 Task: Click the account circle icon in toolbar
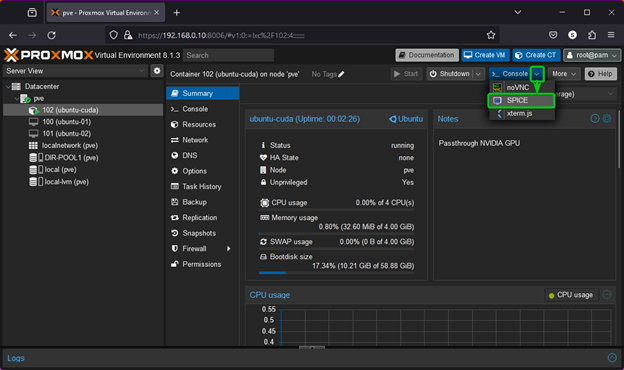(x=572, y=35)
